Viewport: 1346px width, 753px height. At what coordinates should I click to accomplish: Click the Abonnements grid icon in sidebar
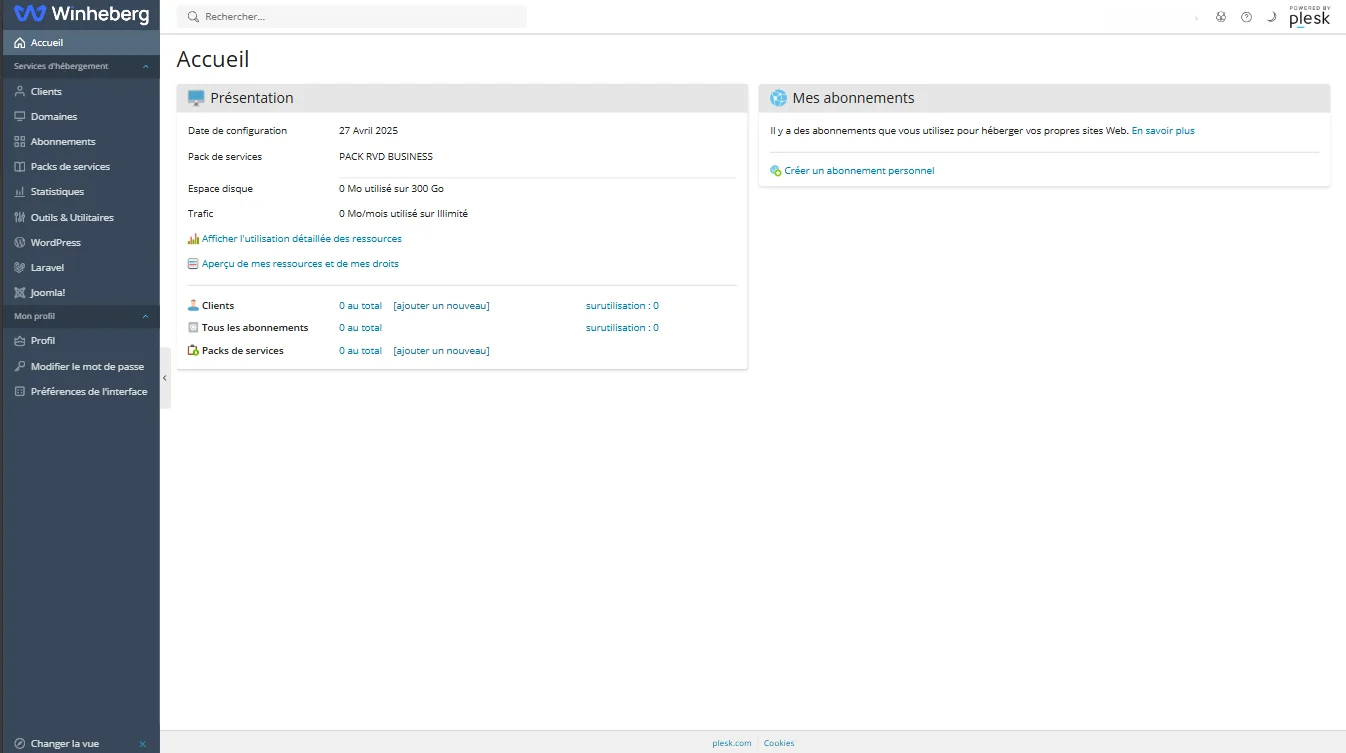pyautogui.click(x=20, y=141)
